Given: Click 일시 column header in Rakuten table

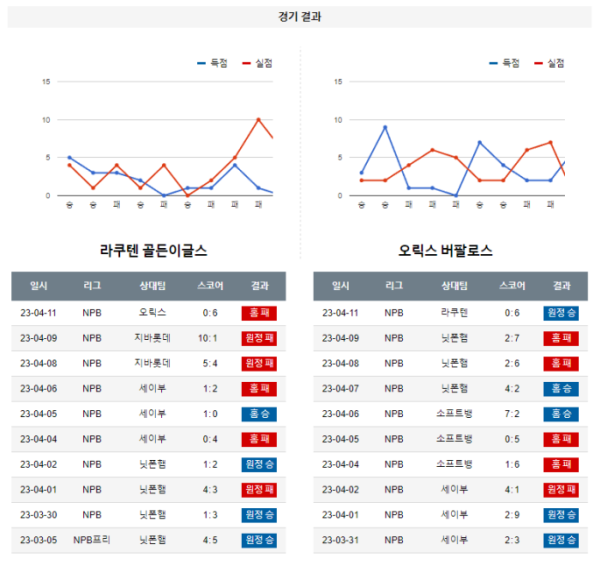Looking at the screenshot, I should (x=39, y=286).
